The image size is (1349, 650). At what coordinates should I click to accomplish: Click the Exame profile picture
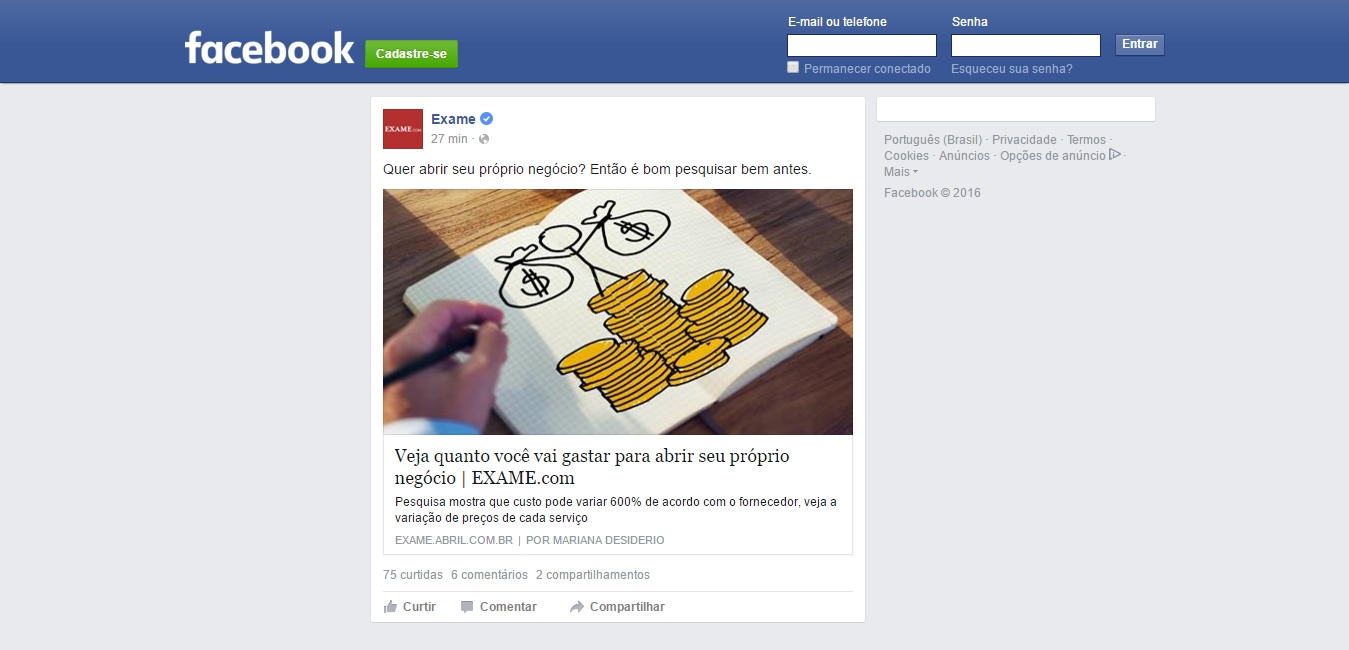(403, 129)
